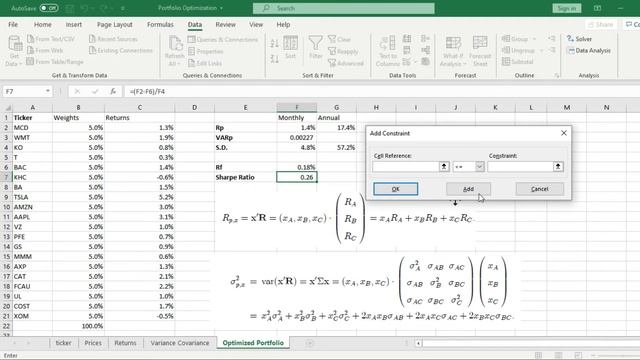
Task: Switch to the Formulas tab
Action: tap(160, 24)
